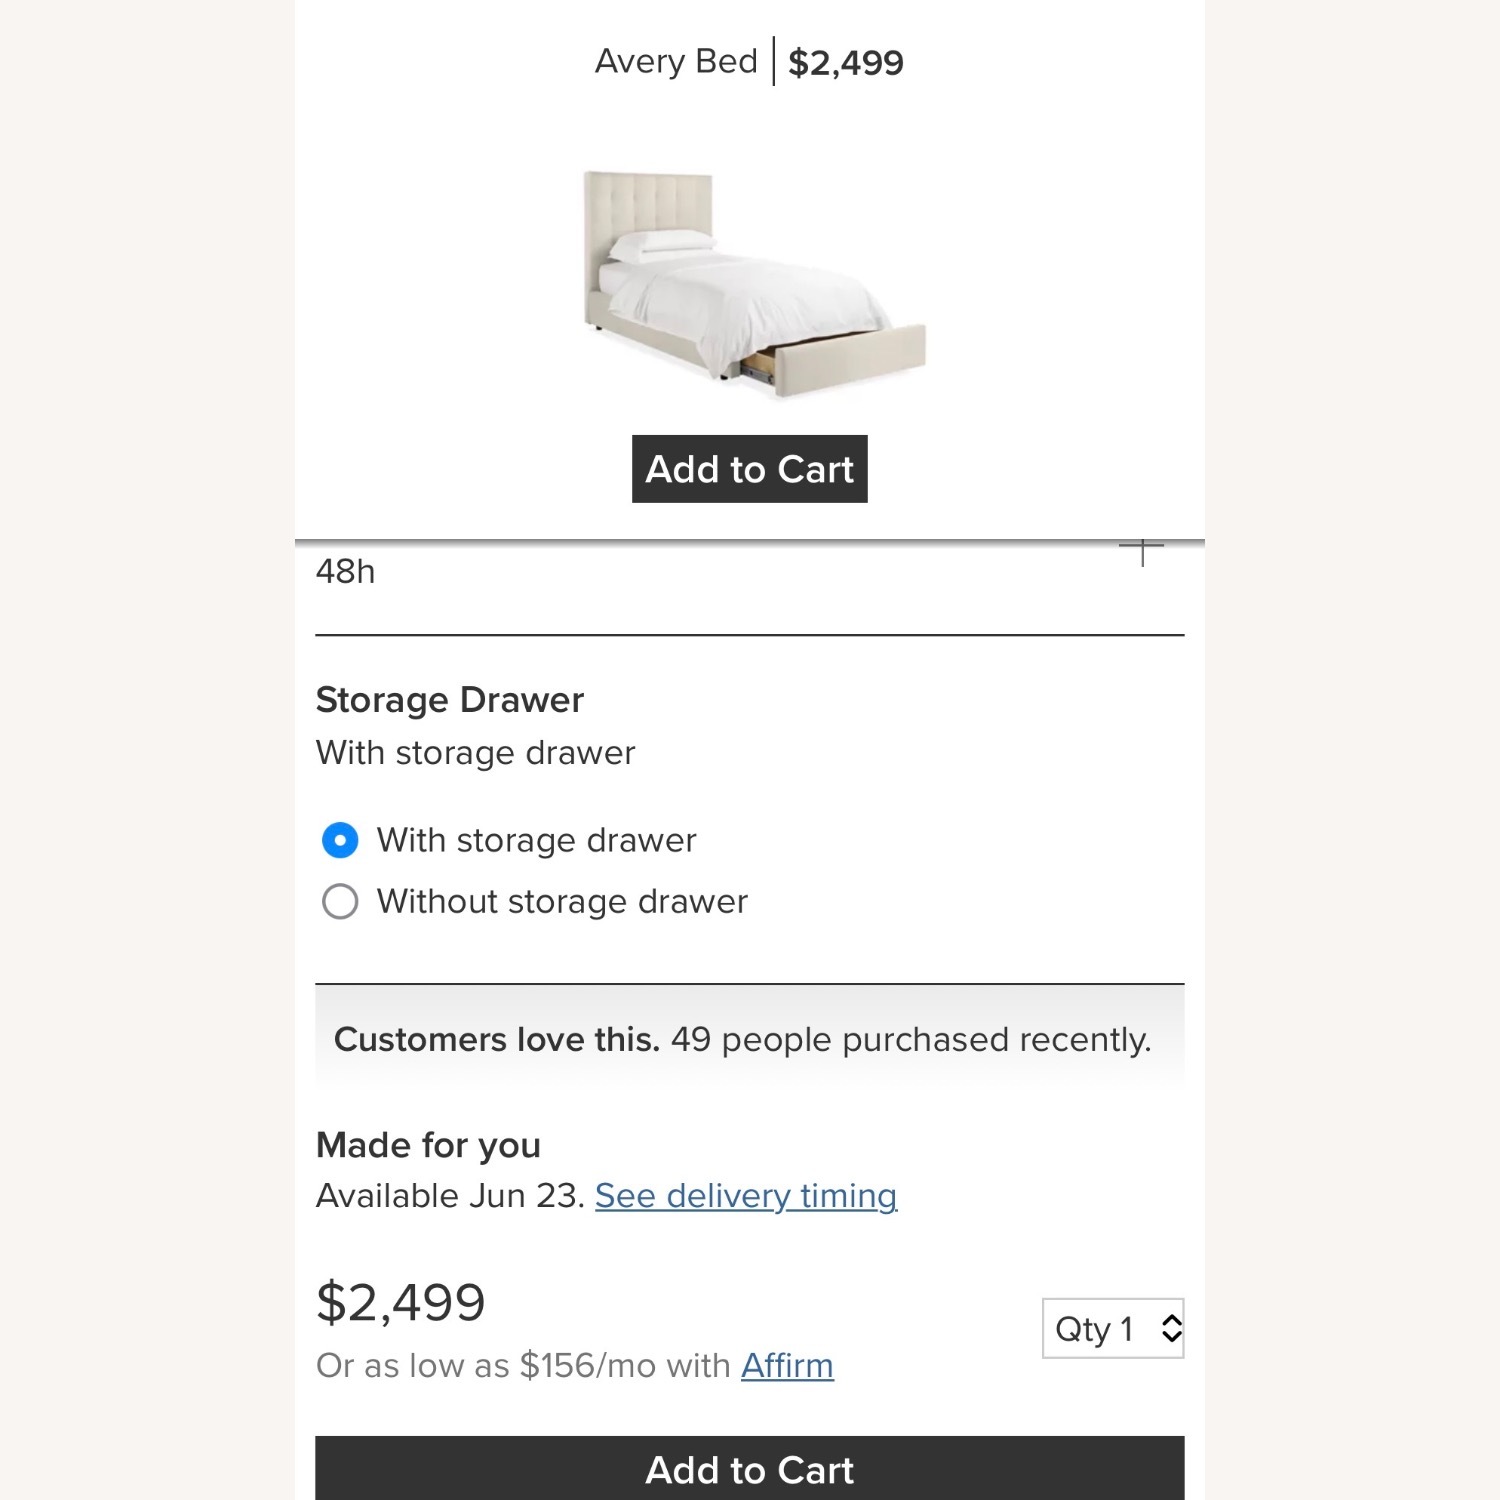
Task: Click the large $2,499 price above Affirm
Action: (x=400, y=1303)
